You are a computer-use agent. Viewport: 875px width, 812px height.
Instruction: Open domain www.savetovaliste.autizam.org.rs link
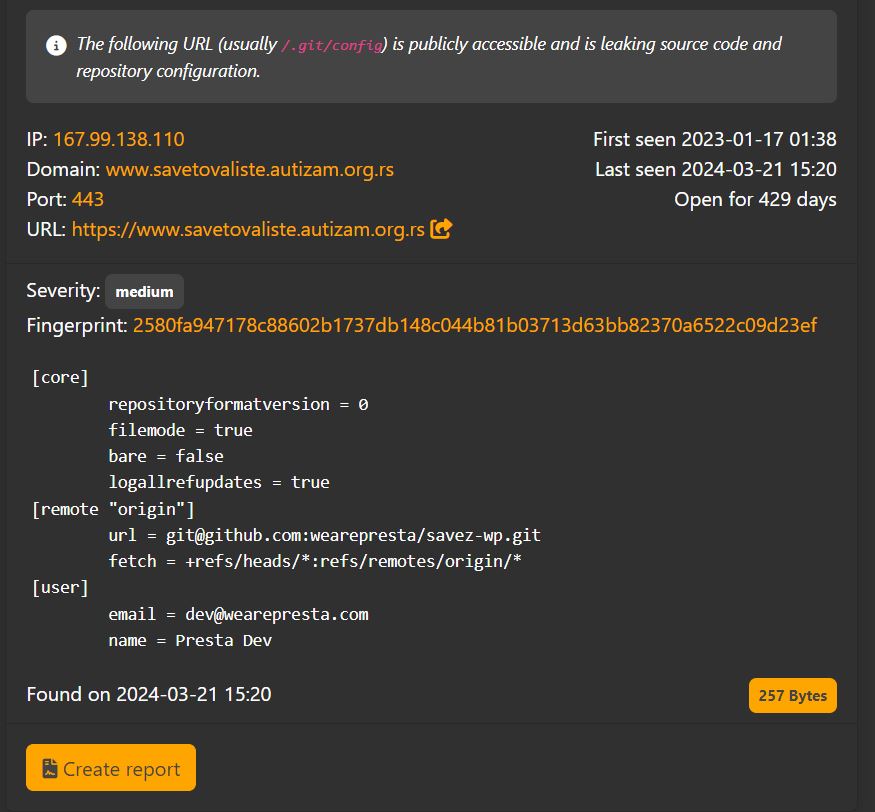(249, 169)
